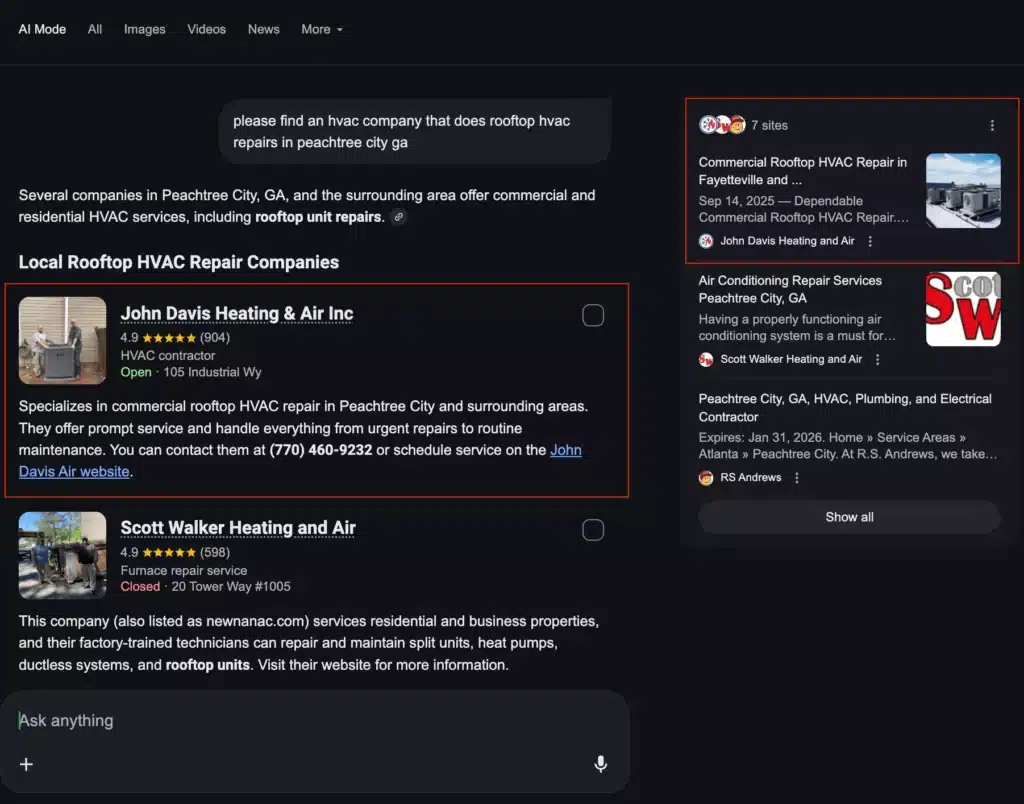Viewport: 1024px width, 804px height.
Task: Open three-dot menu beside 7 sites
Action: point(992,126)
